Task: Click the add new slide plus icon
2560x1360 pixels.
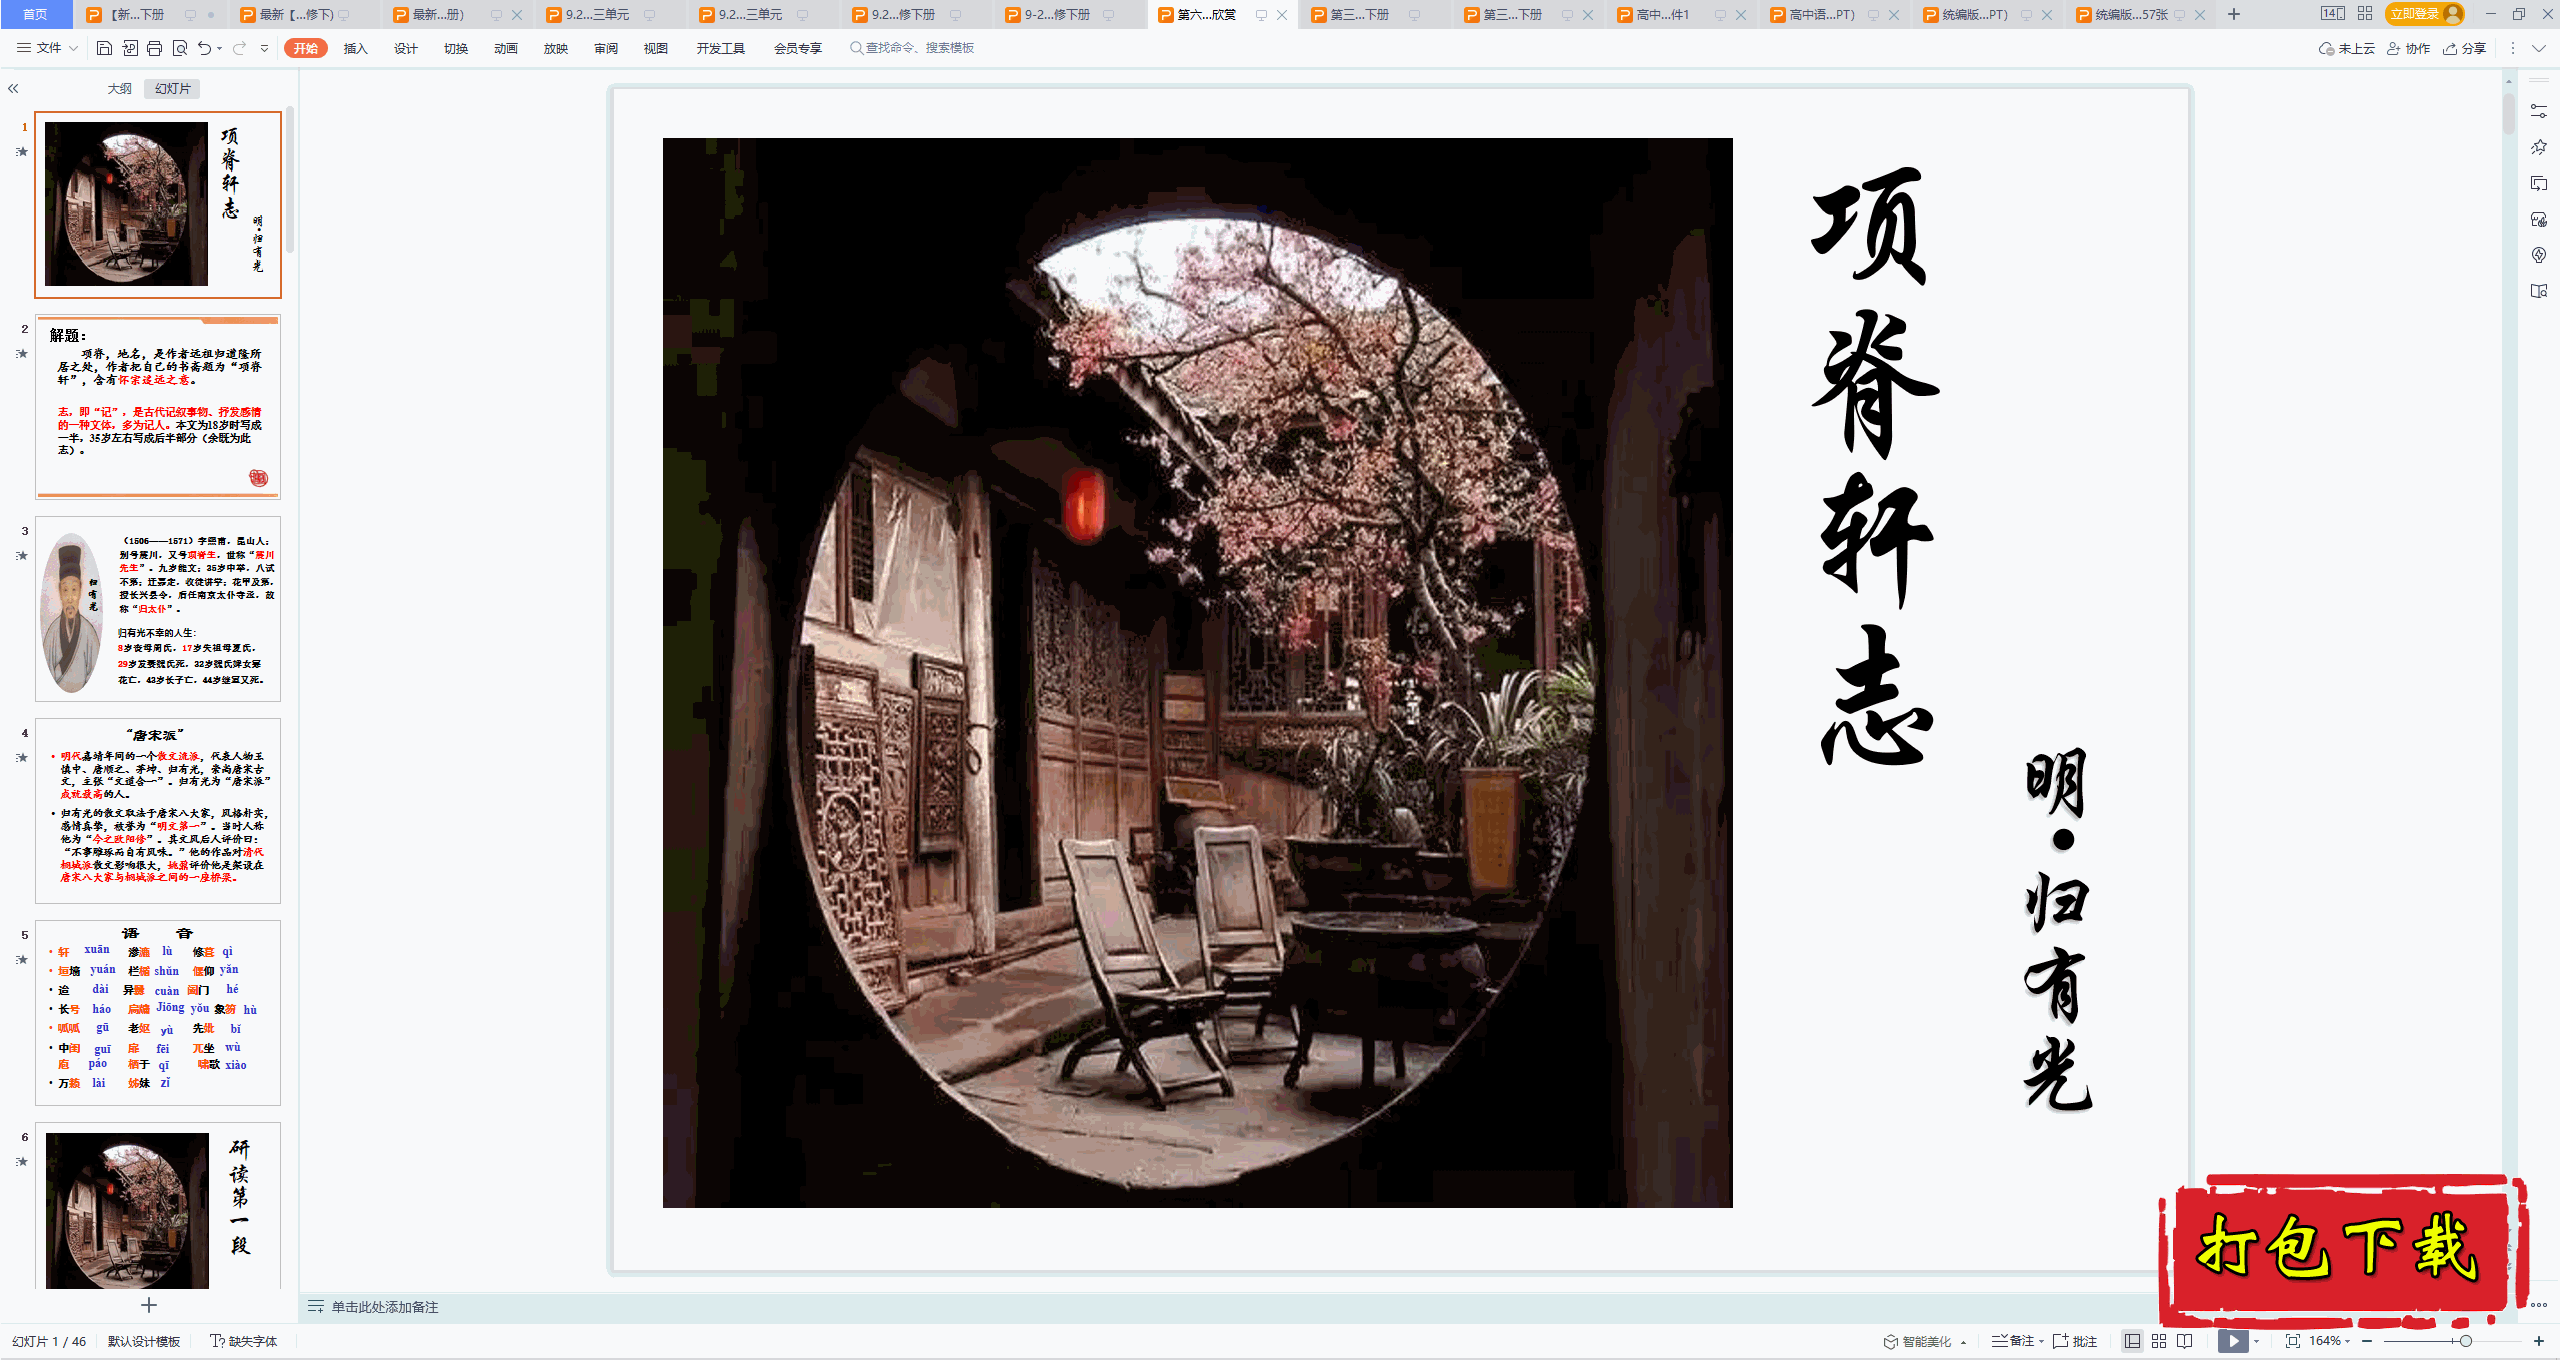Action: 149,1305
